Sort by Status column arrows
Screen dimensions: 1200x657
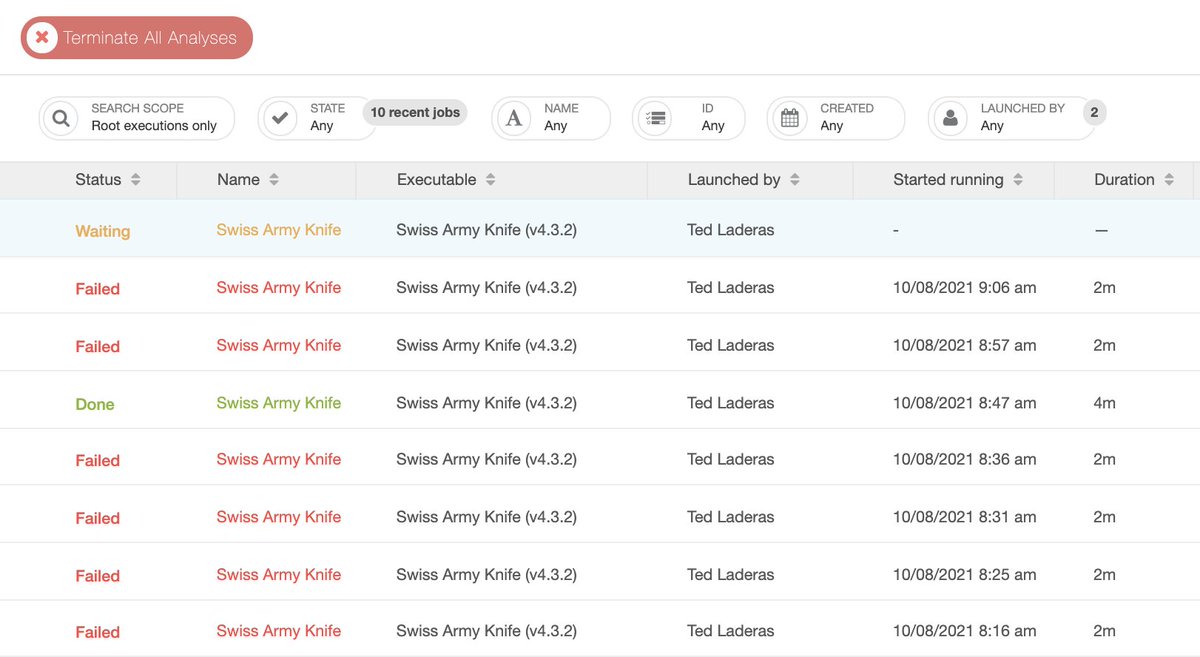click(x=136, y=180)
